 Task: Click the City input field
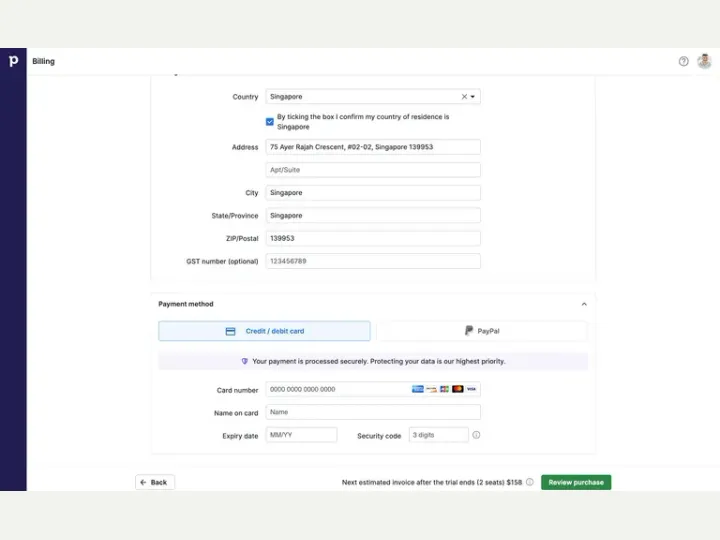[x=373, y=193]
